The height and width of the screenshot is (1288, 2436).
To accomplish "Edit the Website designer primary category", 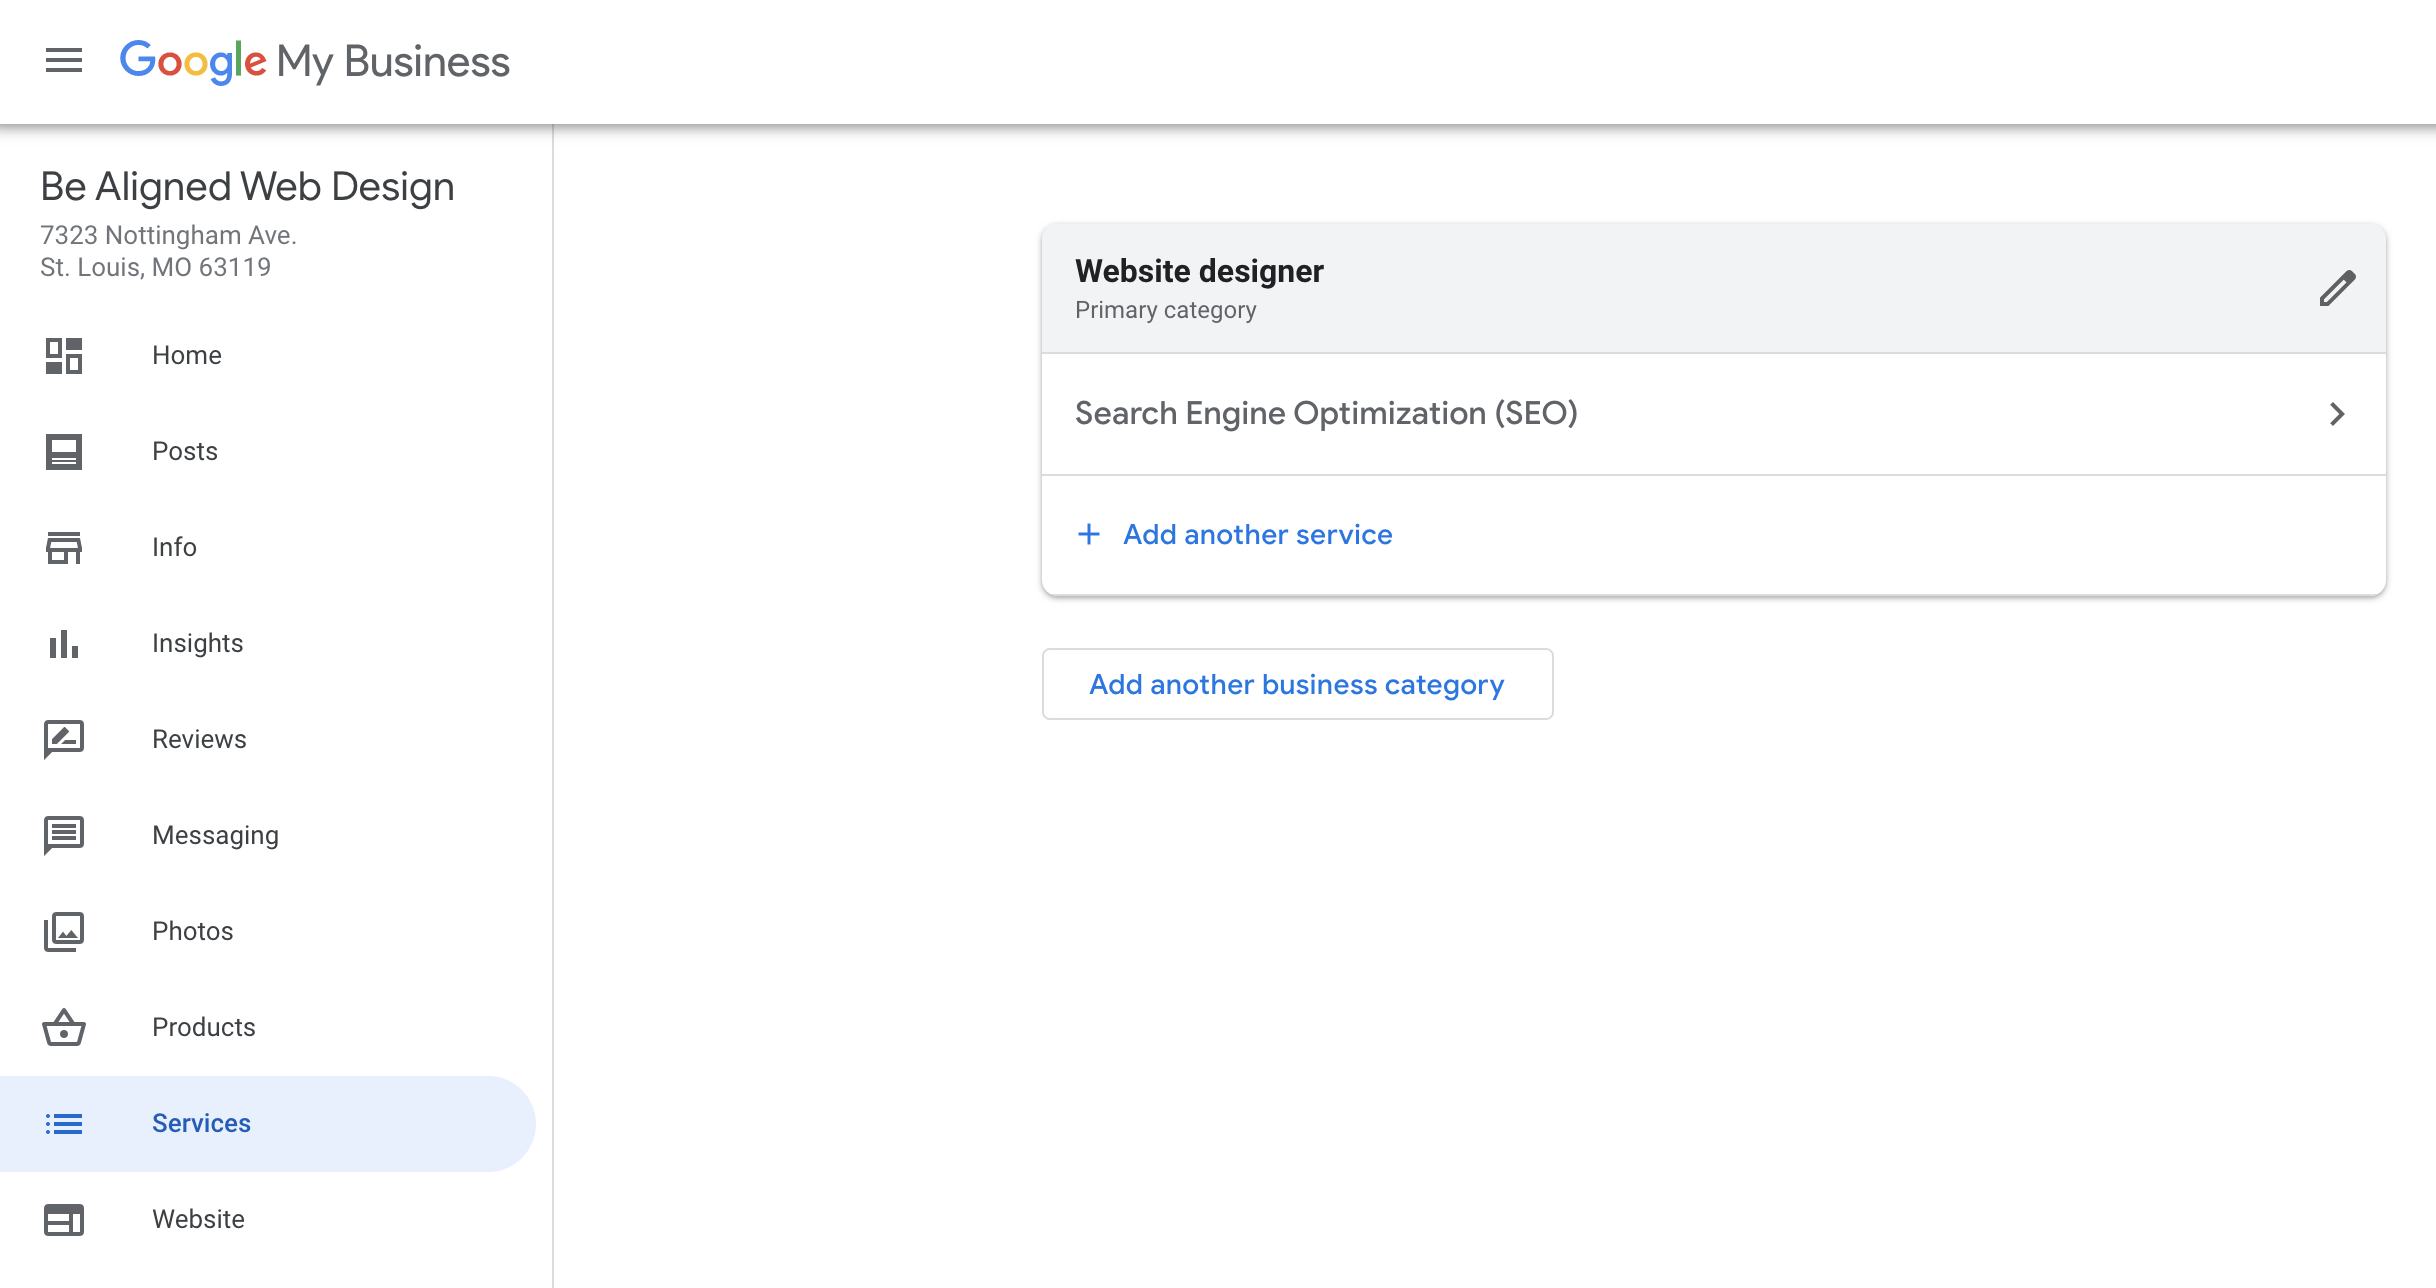I will click(2338, 289).
